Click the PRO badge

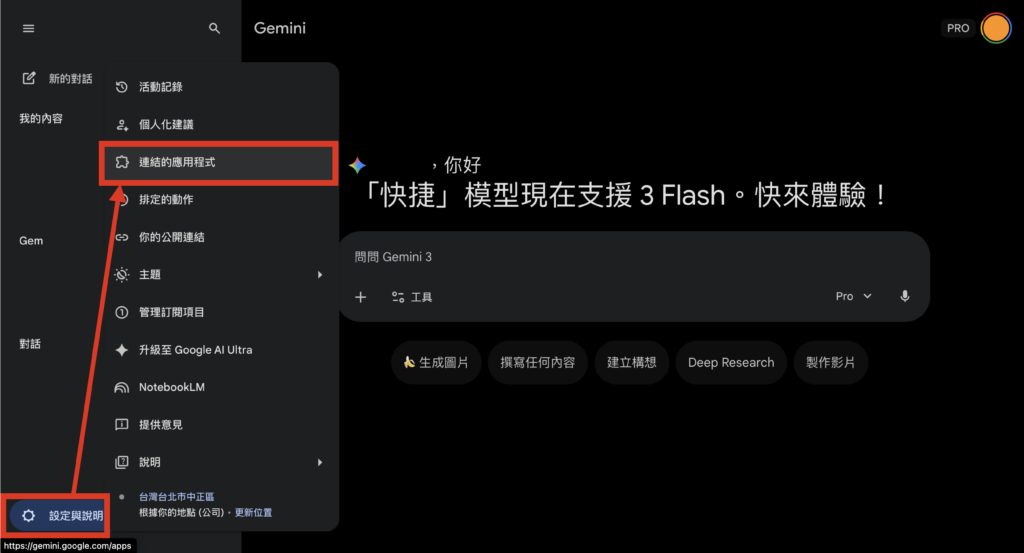pyautogui.click(x=957, y=28)
